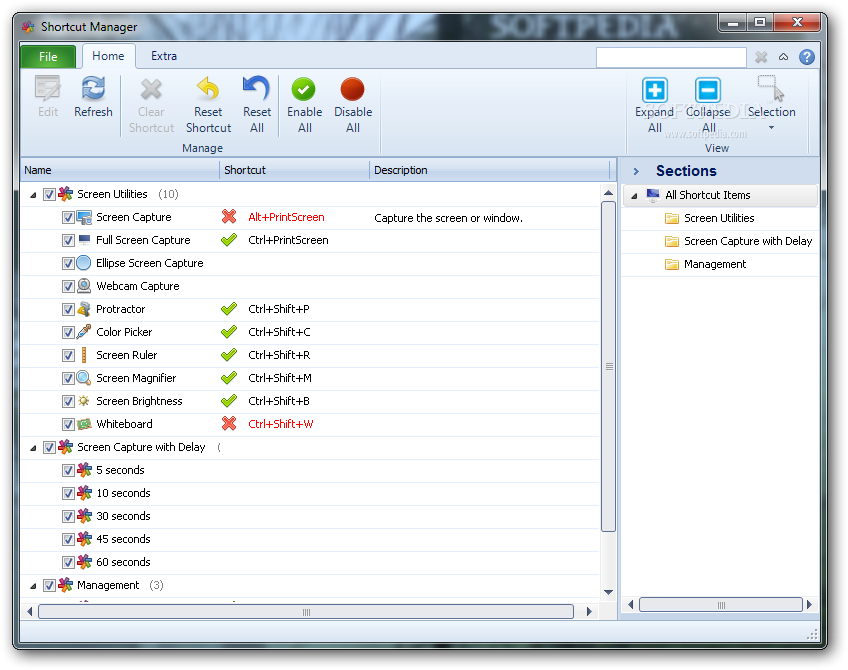
Task: Click the Webcam Capture icon
Action: [x=84, y=286]
